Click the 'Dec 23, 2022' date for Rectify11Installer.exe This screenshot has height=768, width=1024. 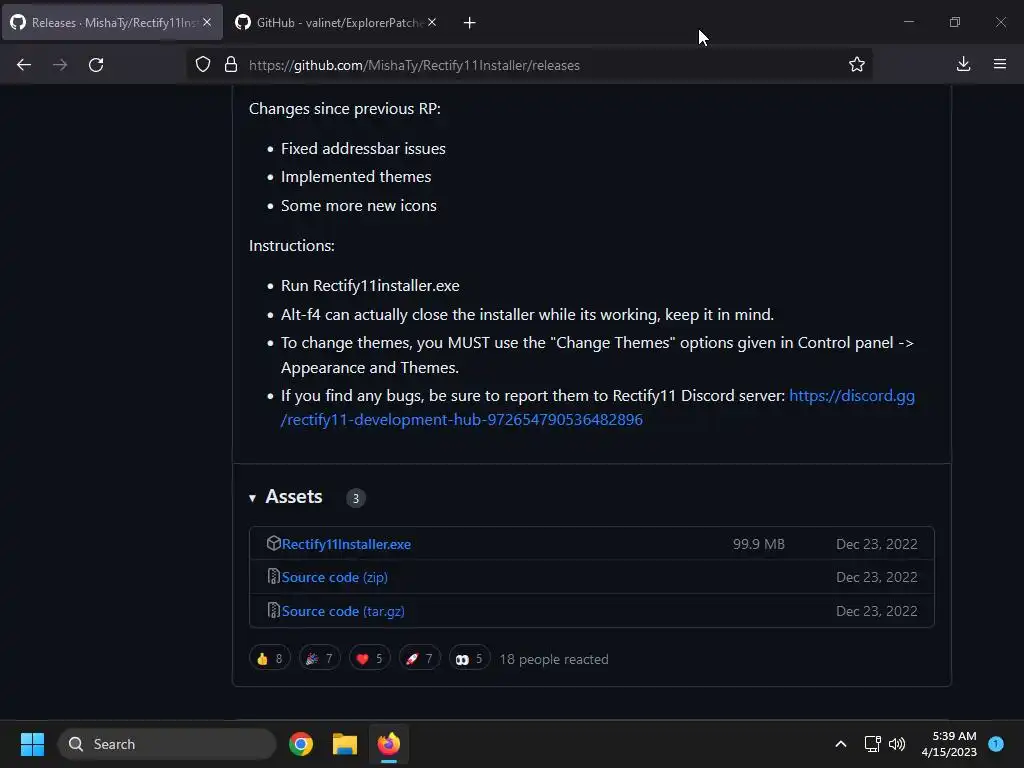click(876, 544)
